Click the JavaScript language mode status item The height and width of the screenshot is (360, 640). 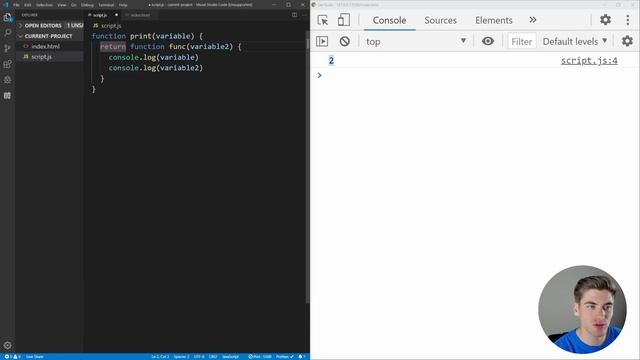click(x=231, y=357)
